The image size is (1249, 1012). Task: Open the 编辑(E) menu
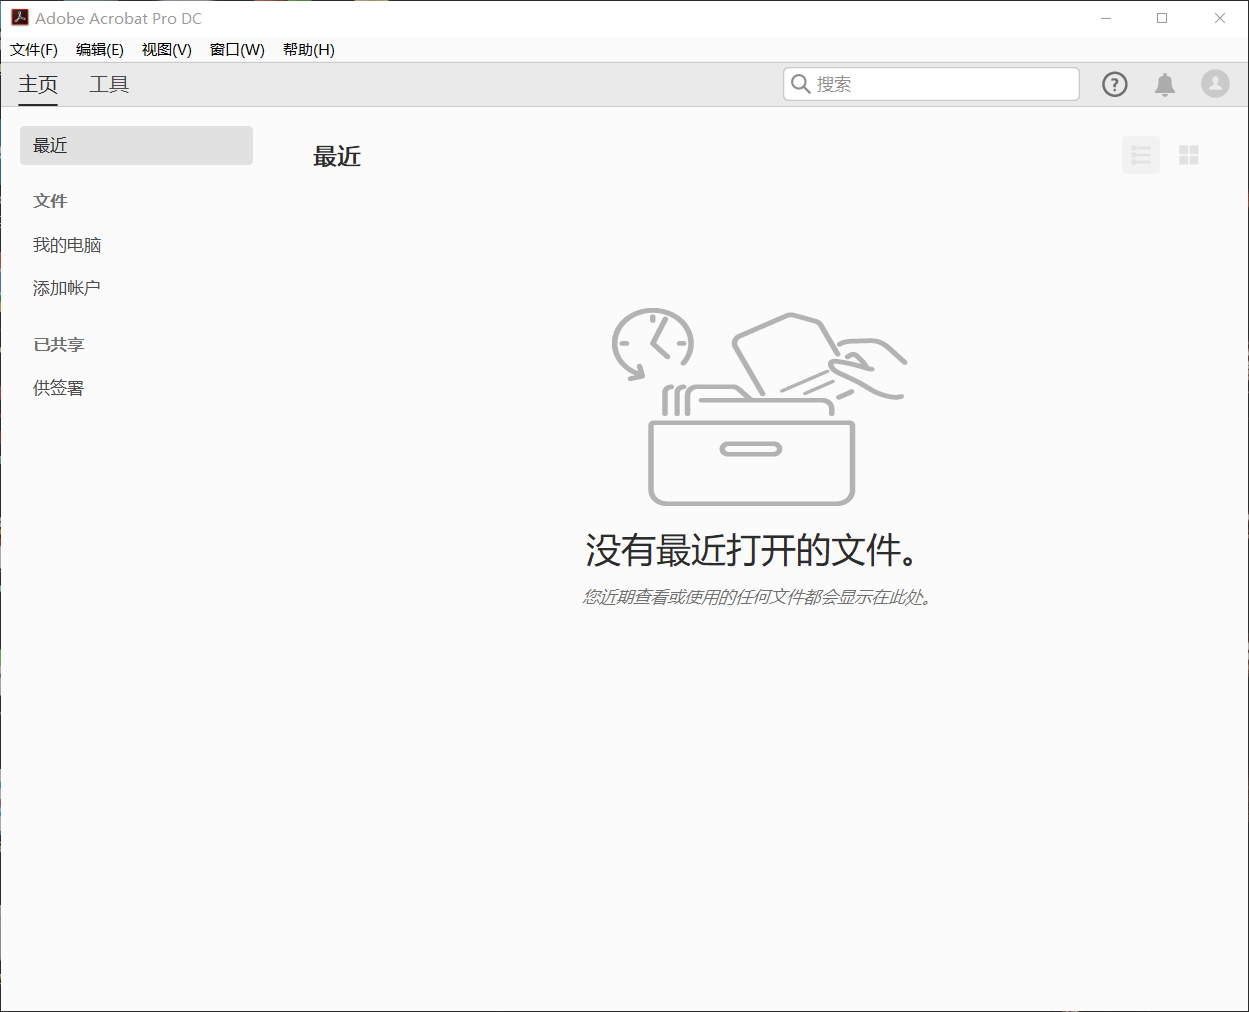[x=100, y=50]
